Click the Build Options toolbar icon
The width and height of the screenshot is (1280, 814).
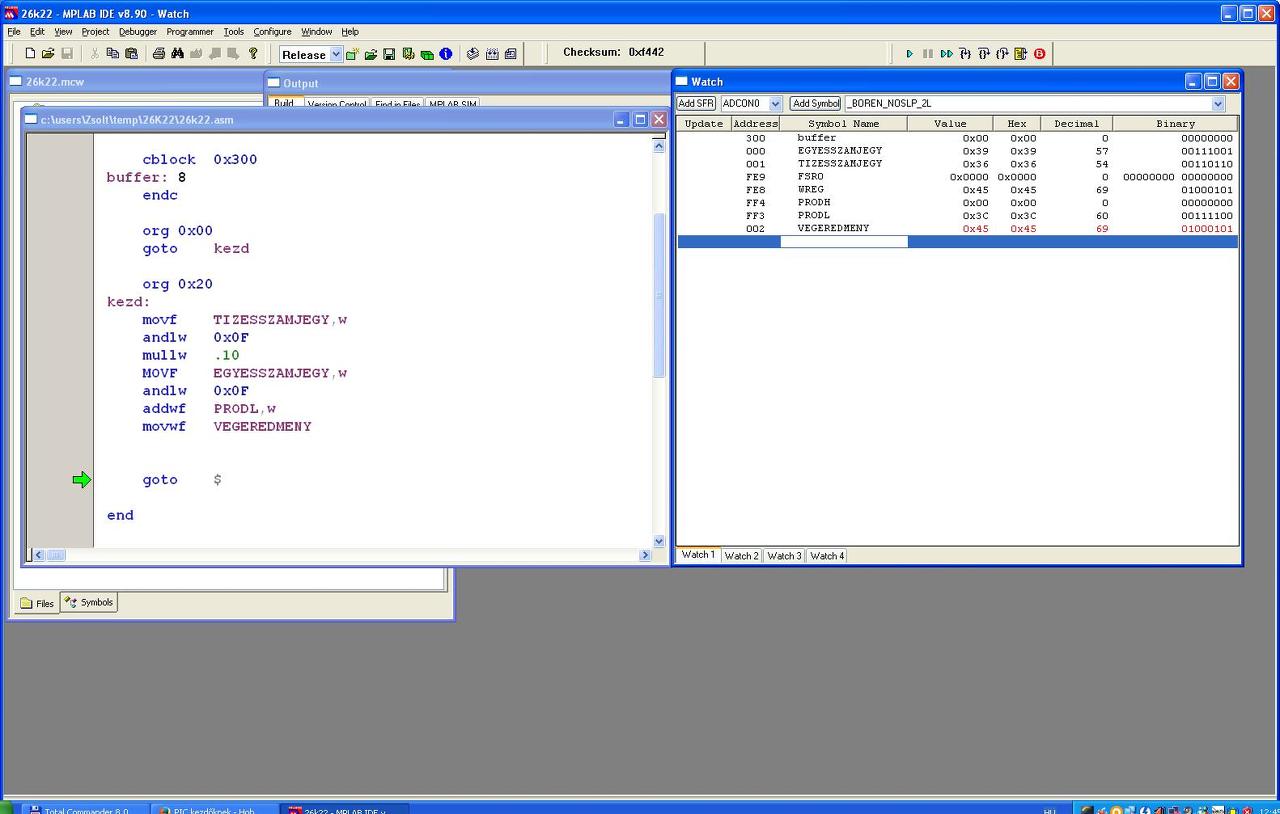409,54
